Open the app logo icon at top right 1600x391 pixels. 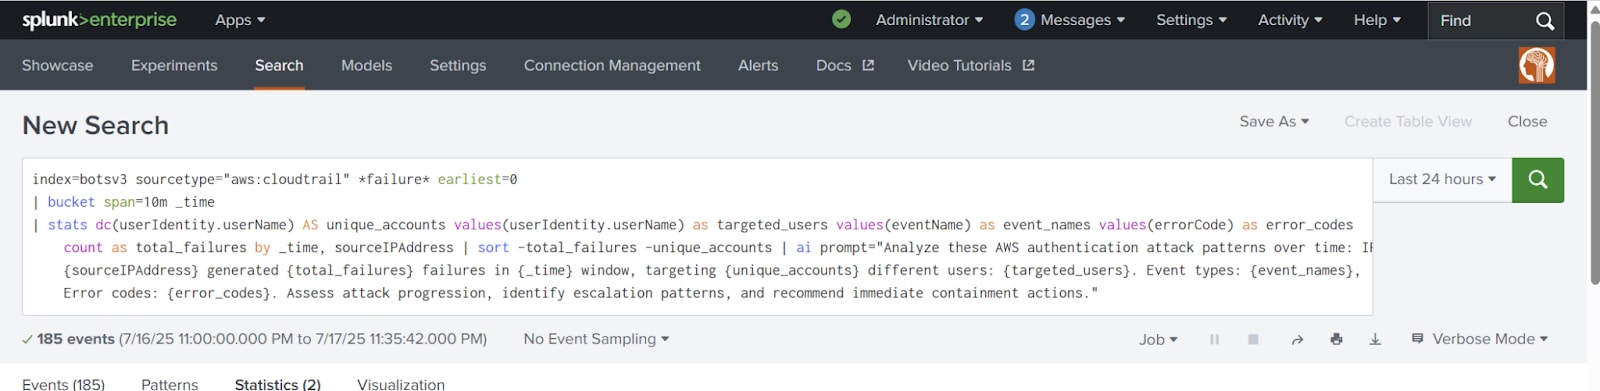point(1537,66)
